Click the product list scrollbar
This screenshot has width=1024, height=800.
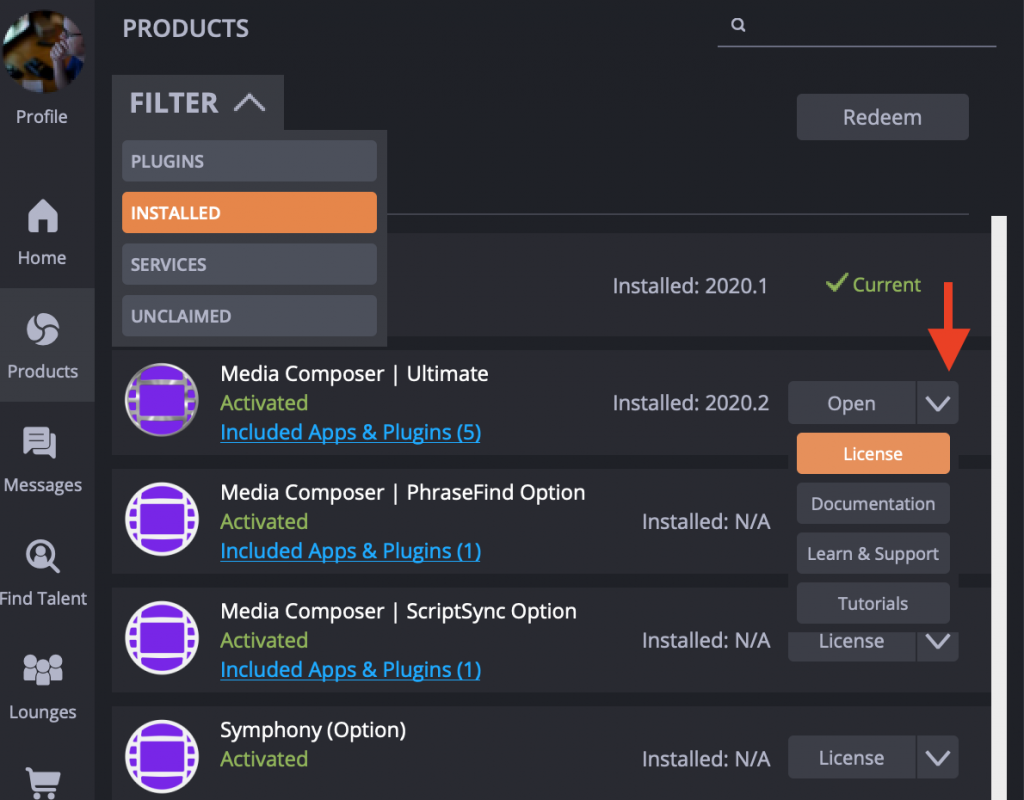(999, 507)
